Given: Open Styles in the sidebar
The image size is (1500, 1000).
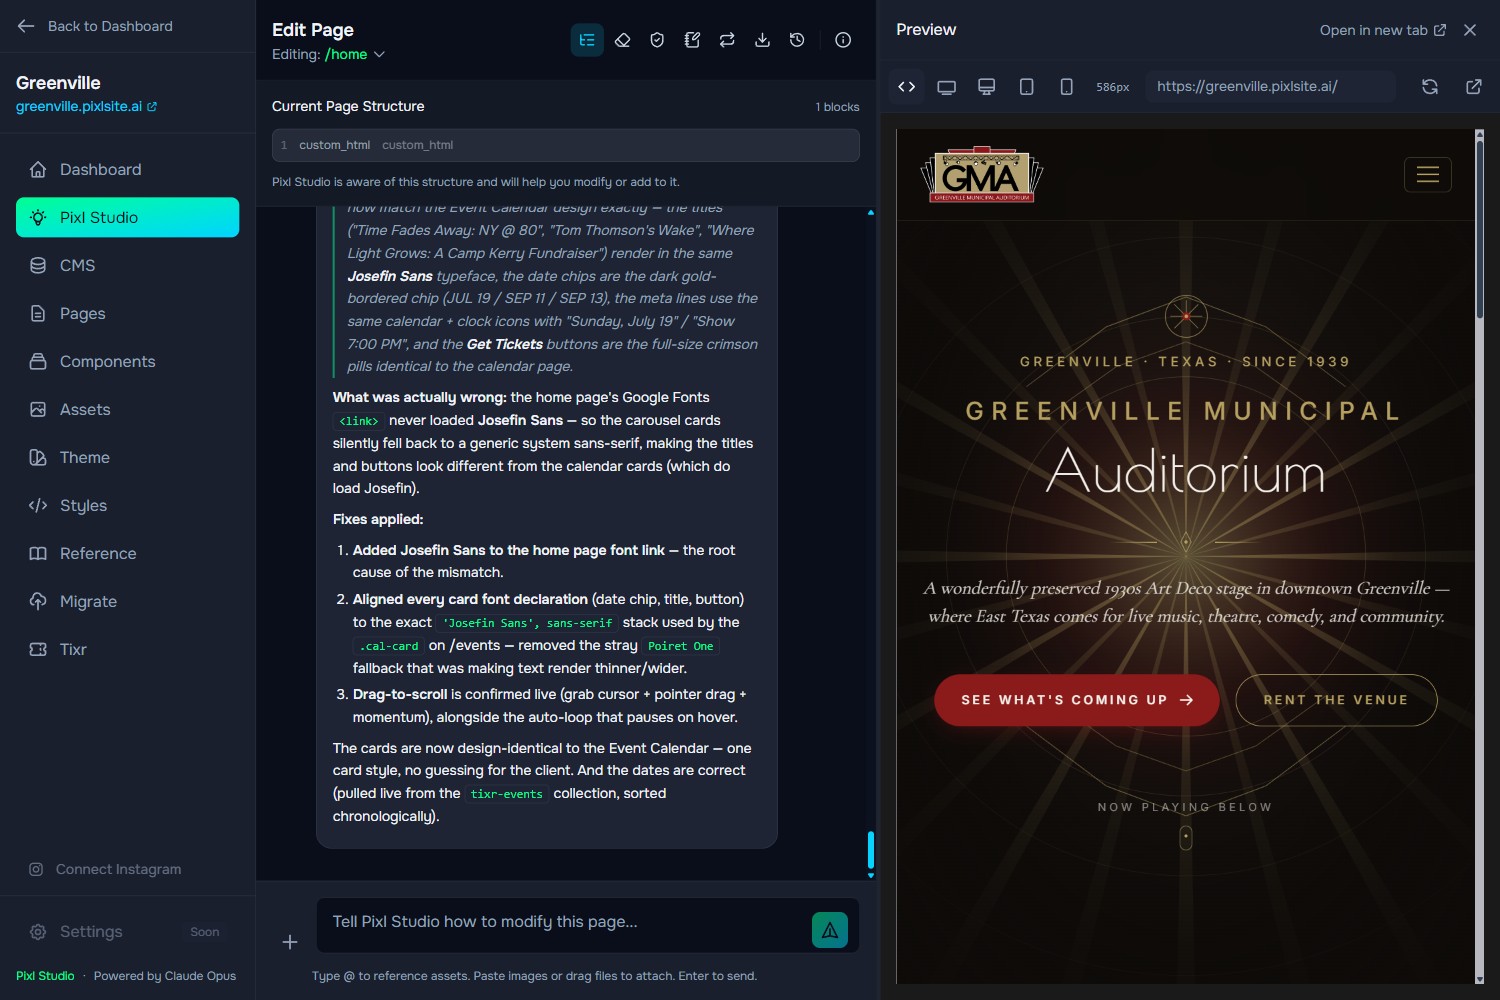Looking at the screenshot, I should pyautogui.click(x=128, y=505).
